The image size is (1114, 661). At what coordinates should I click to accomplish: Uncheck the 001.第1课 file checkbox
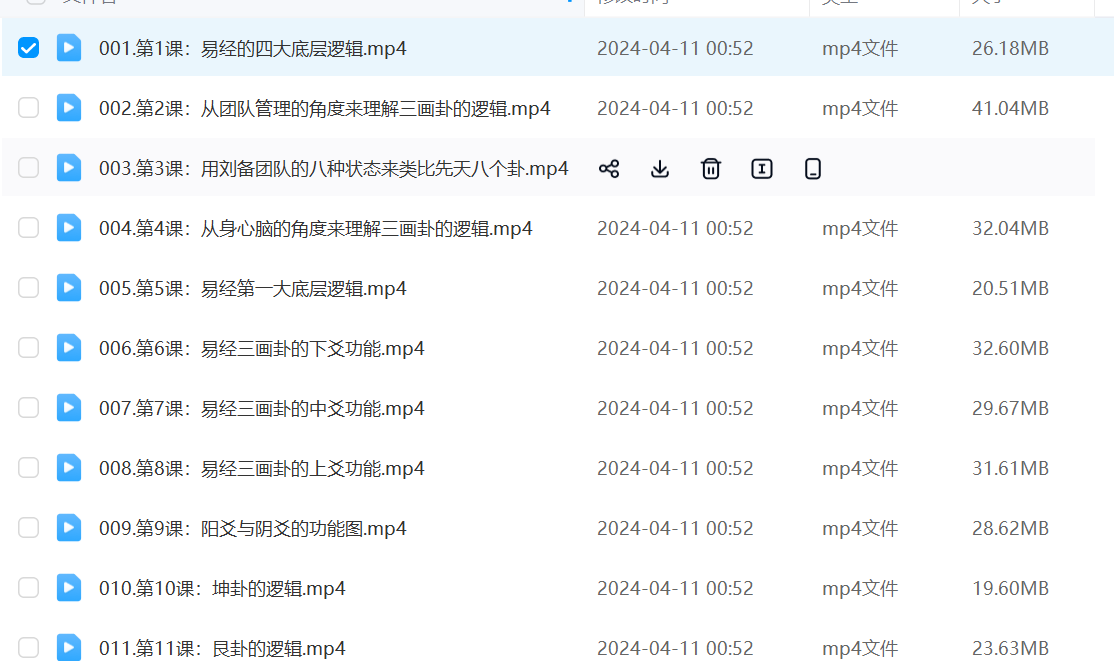pos(29,48)
